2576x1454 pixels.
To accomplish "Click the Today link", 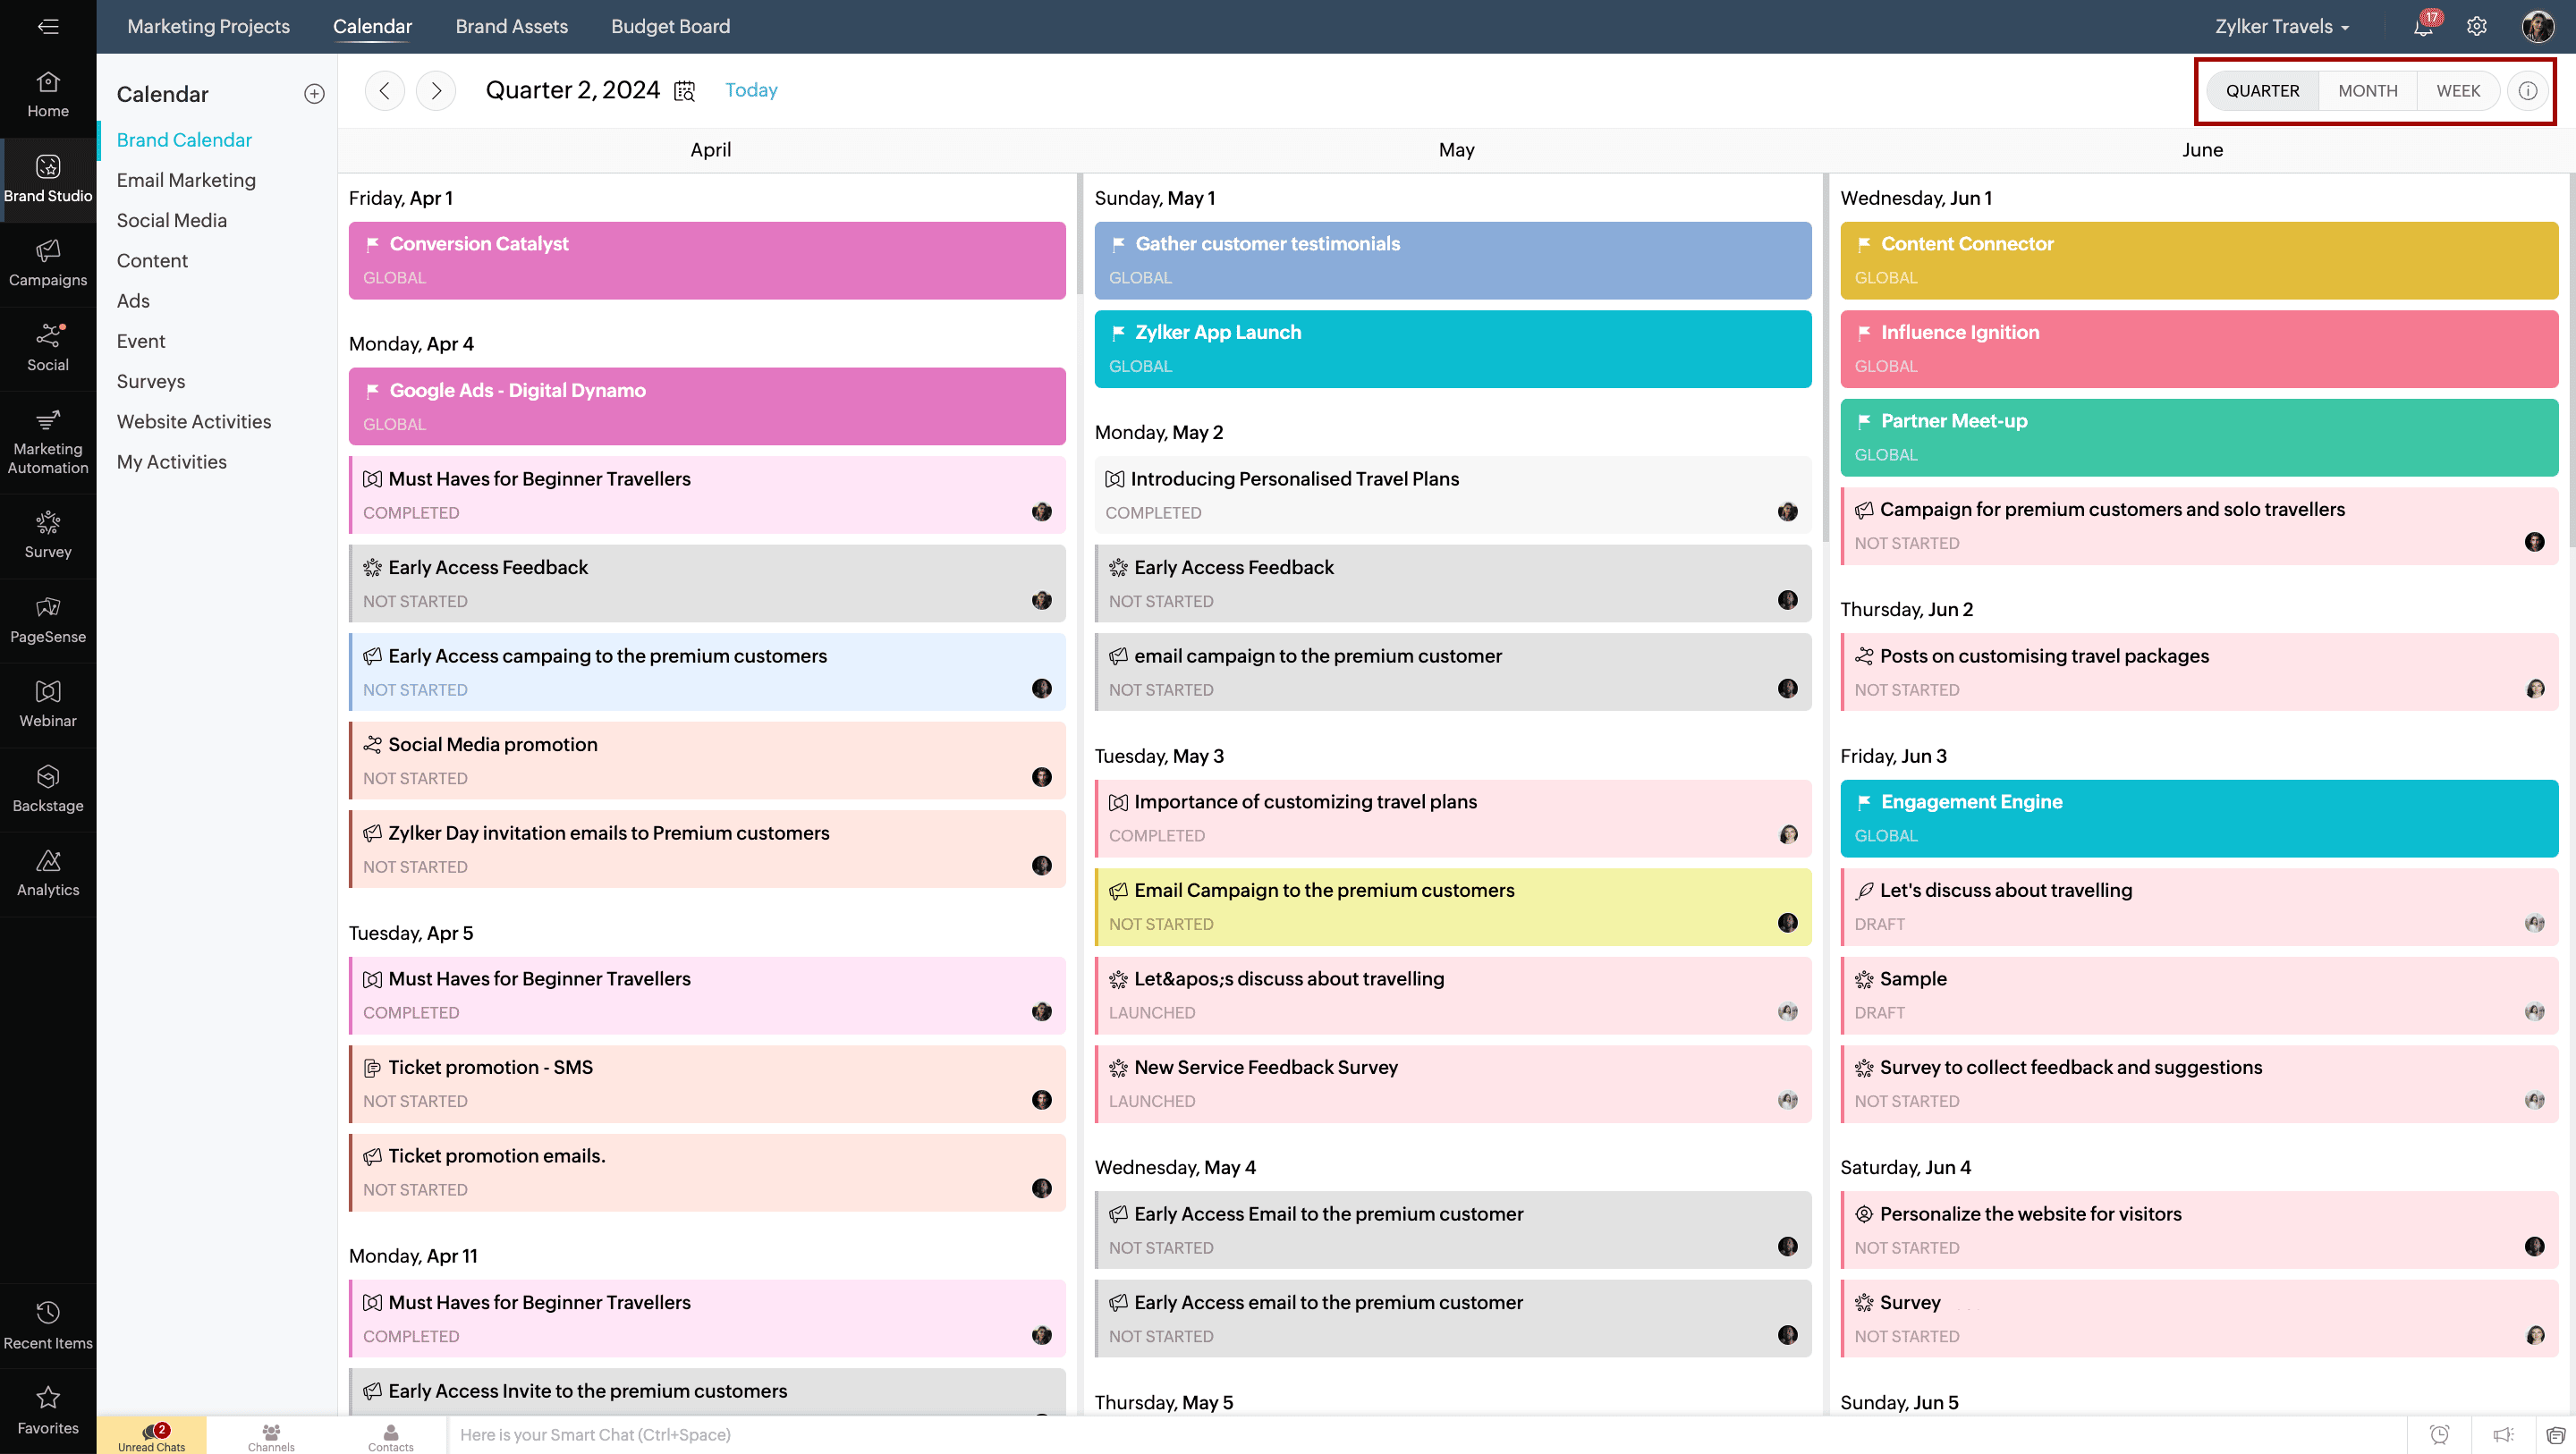I will coord(751,90).
